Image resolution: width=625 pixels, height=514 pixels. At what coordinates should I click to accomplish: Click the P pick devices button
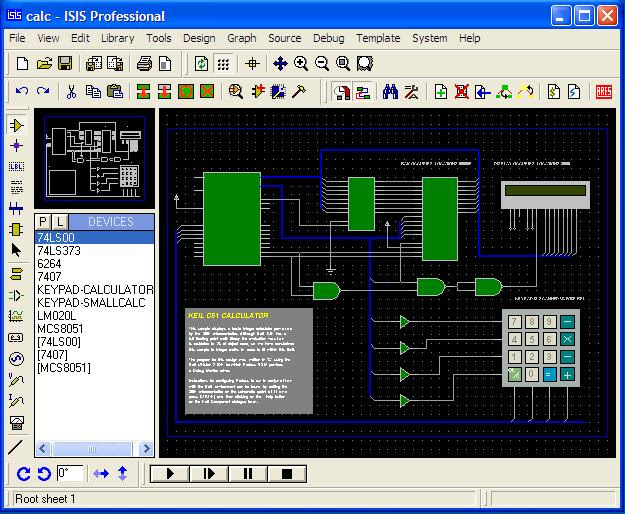coord(43,222)
